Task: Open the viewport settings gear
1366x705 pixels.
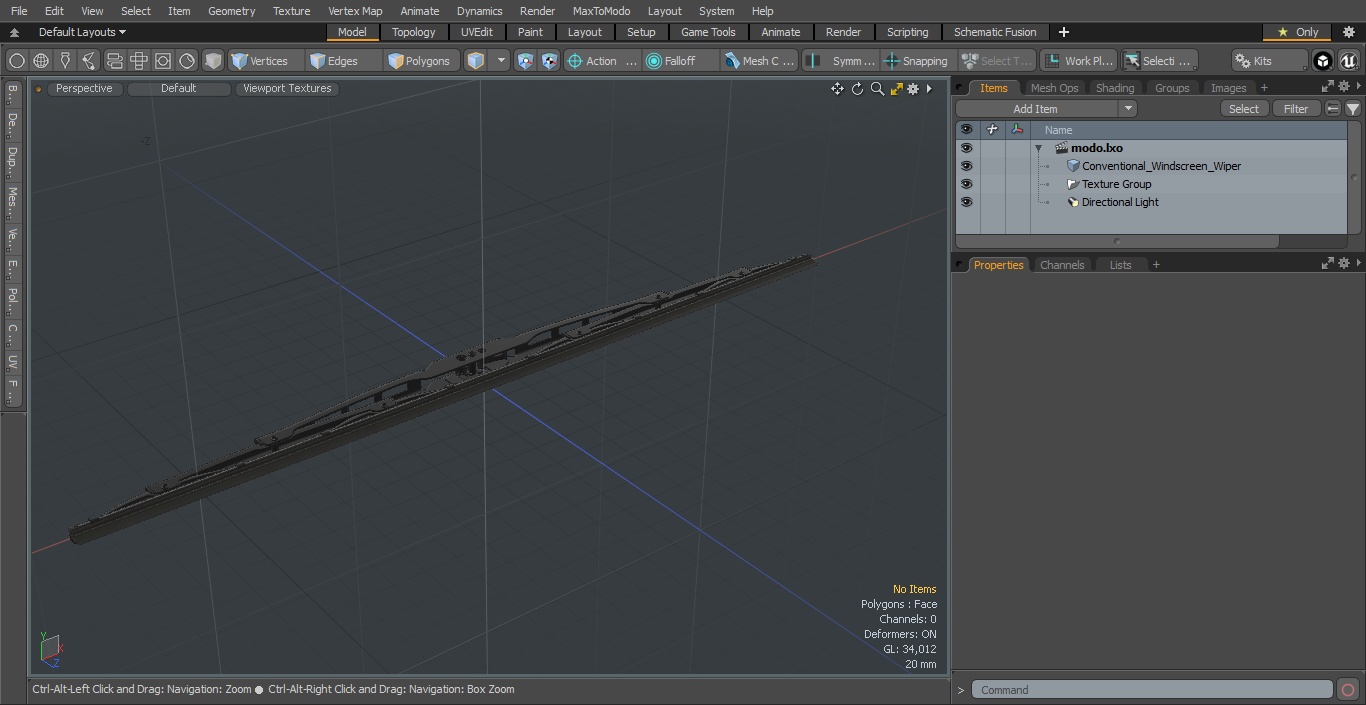Action: [913, 89]
